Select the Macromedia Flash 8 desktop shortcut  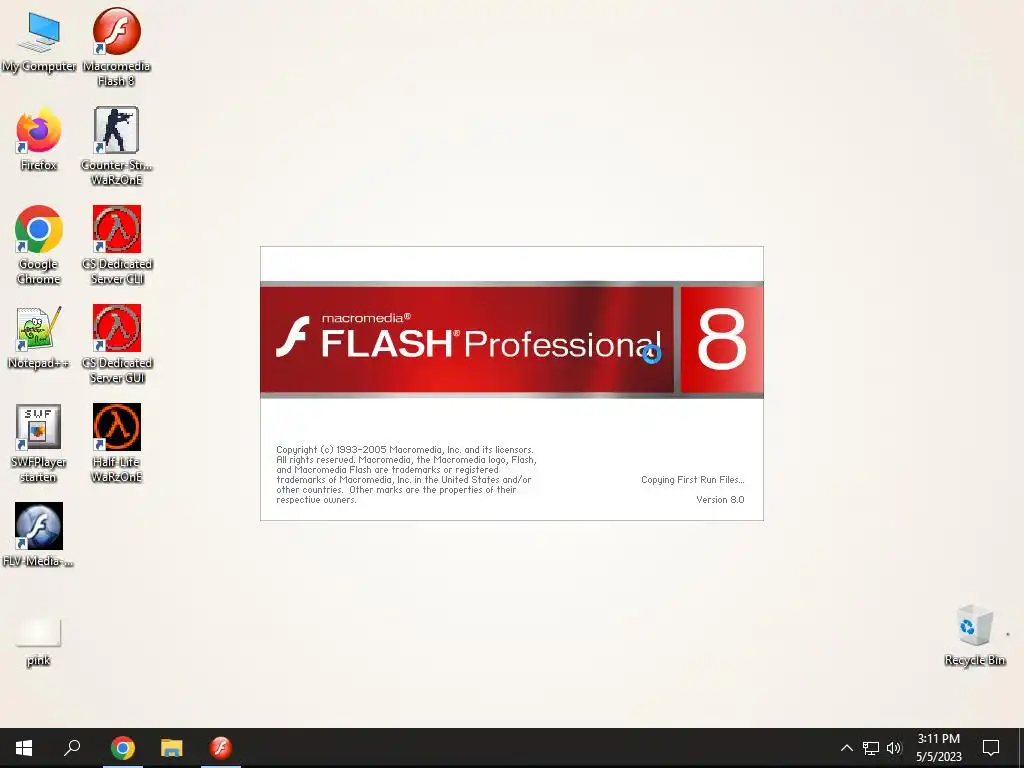(x=116, y=47)
